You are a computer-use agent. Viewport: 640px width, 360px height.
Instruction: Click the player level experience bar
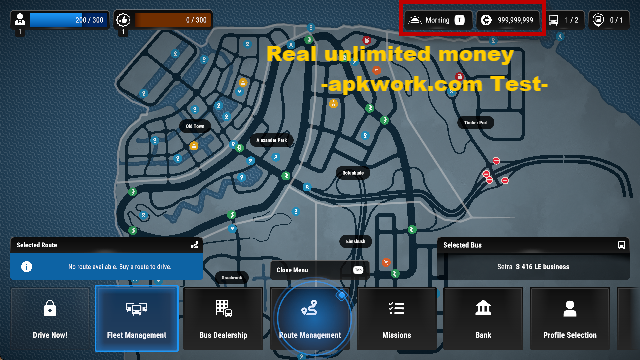[x=69, y=20]
